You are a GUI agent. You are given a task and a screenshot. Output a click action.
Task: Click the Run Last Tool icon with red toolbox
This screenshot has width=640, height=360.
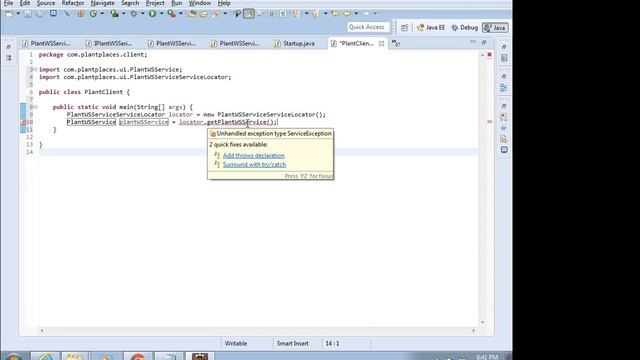click(171, 14)
